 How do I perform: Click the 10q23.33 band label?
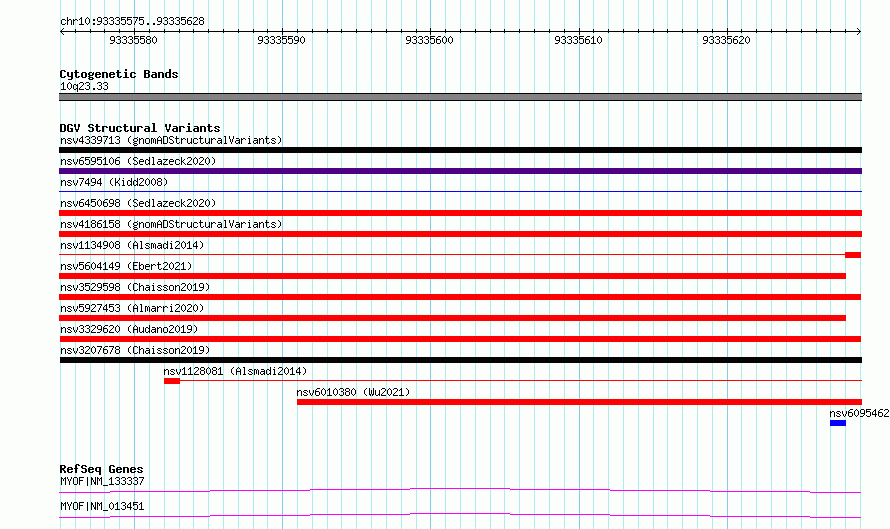coord(84,86)
